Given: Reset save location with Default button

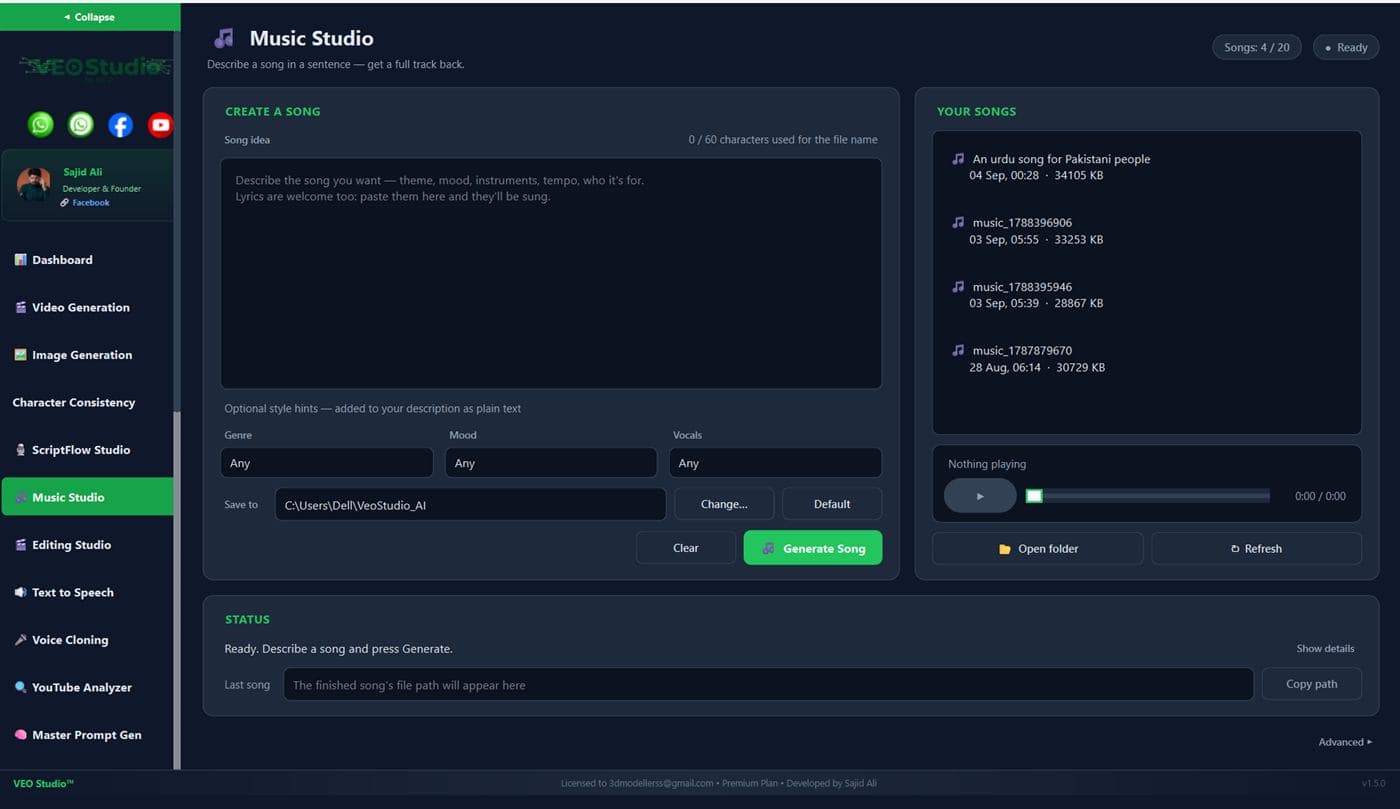Looking at the screenshot, I should (x=832, y=504).
